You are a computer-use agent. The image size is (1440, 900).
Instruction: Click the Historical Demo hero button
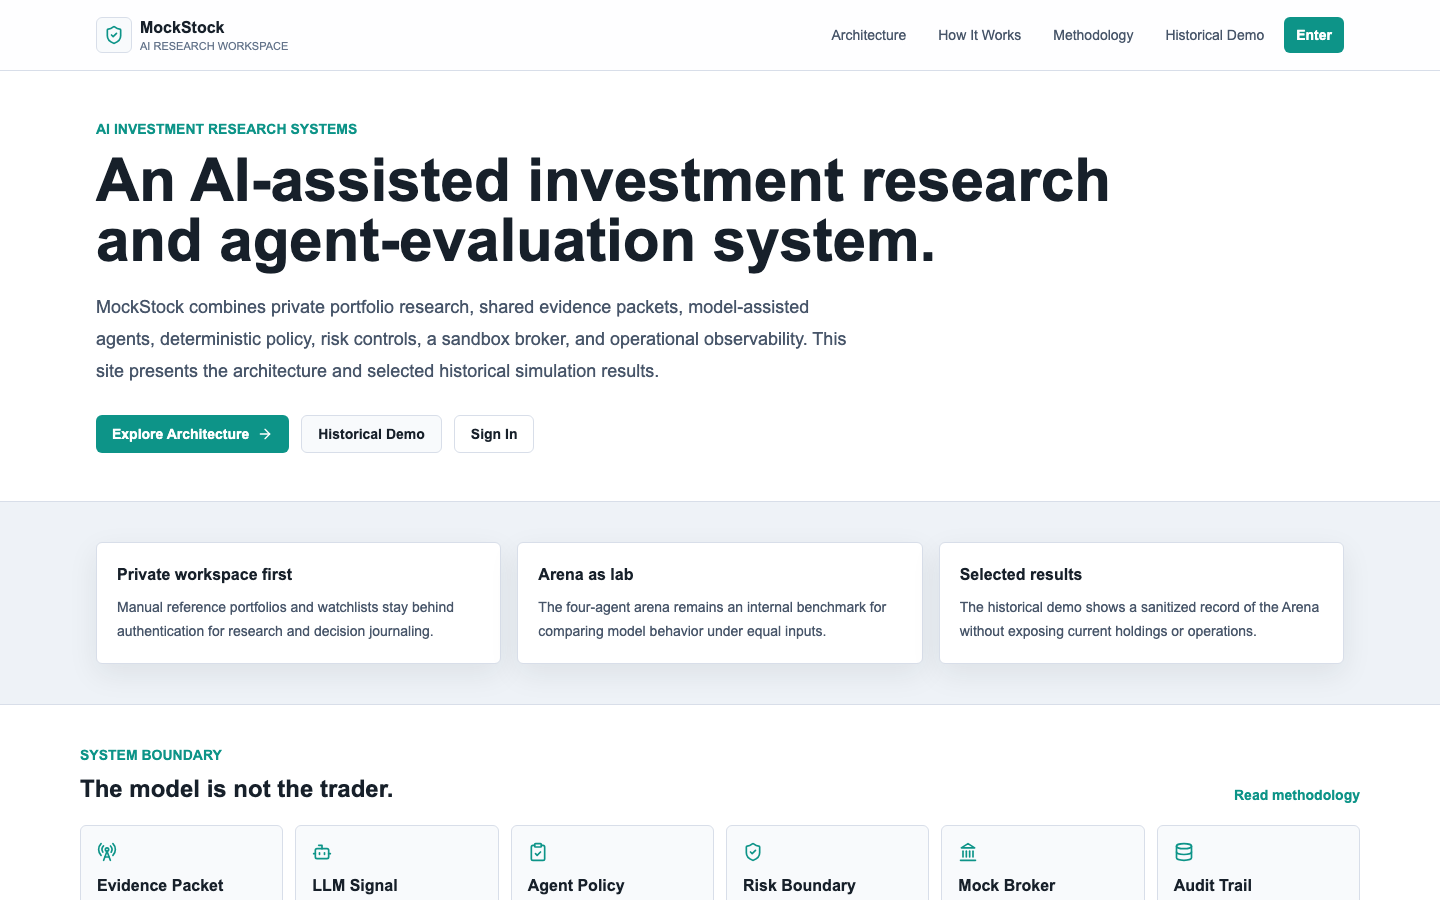click(371, 434)
